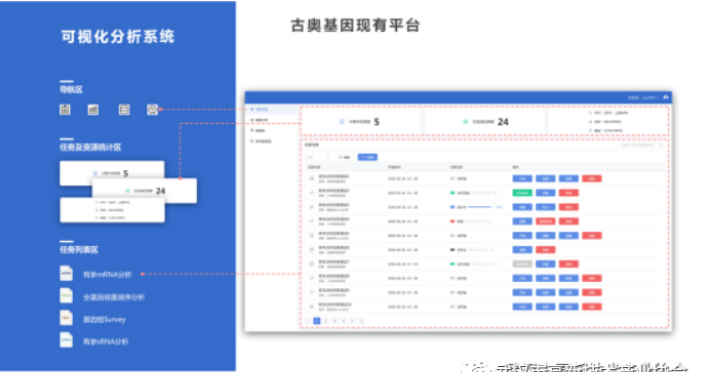705x372 pixels.
Task: Click the 有参mRNA分析 label in the task list
Action: 107,274
